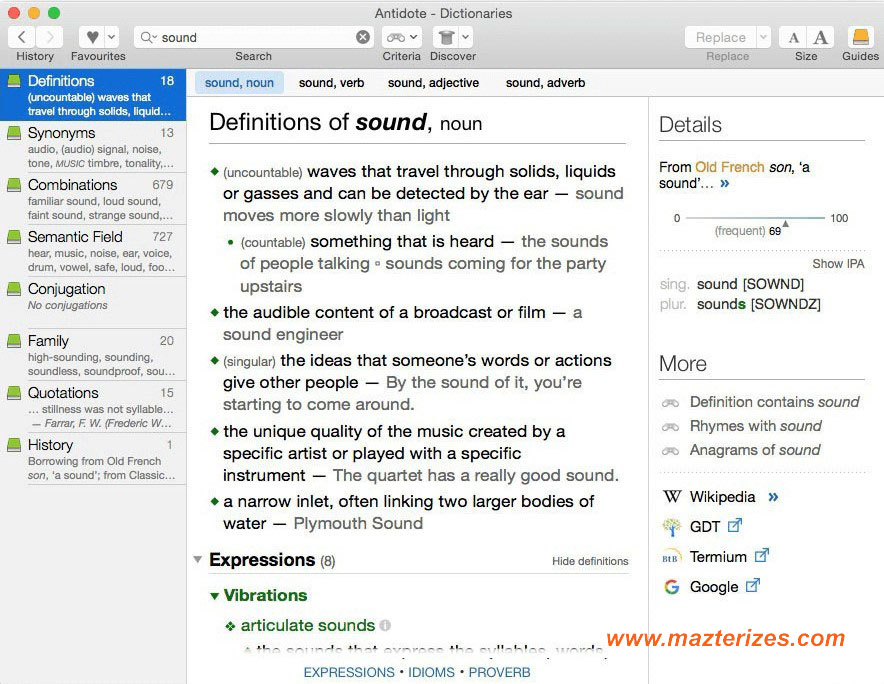Image resolution: width=884 pixels, height=684 pixels.
Task: Click Quotations green book icon
Action: (14, 392)
